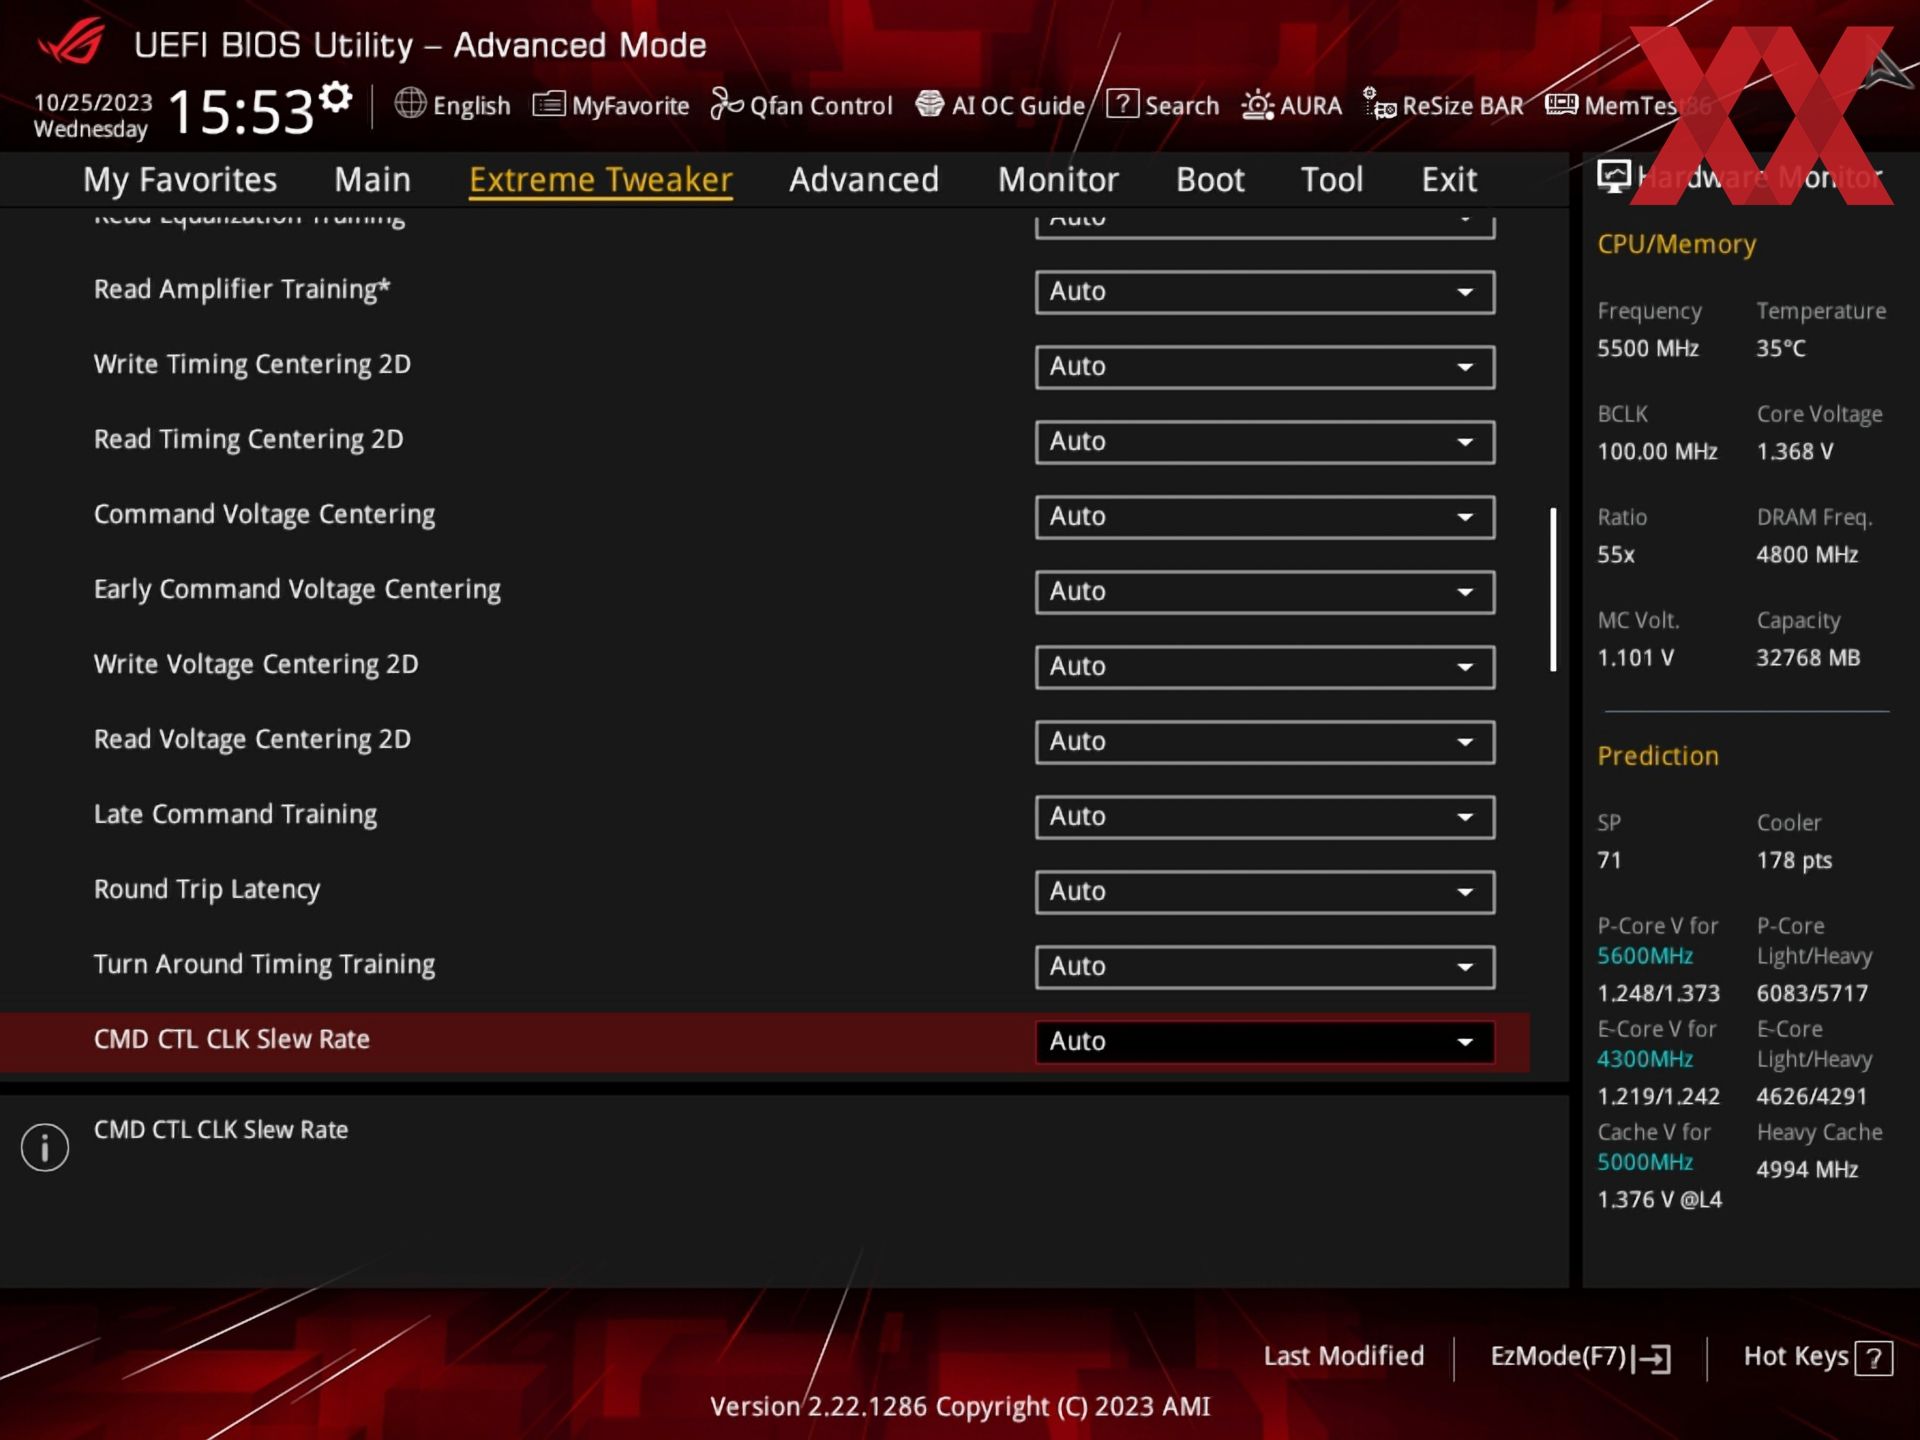This screenshot has height=1440, width=1920.
Task: Open Search question-mark icon
Action: click(1122, 103)
